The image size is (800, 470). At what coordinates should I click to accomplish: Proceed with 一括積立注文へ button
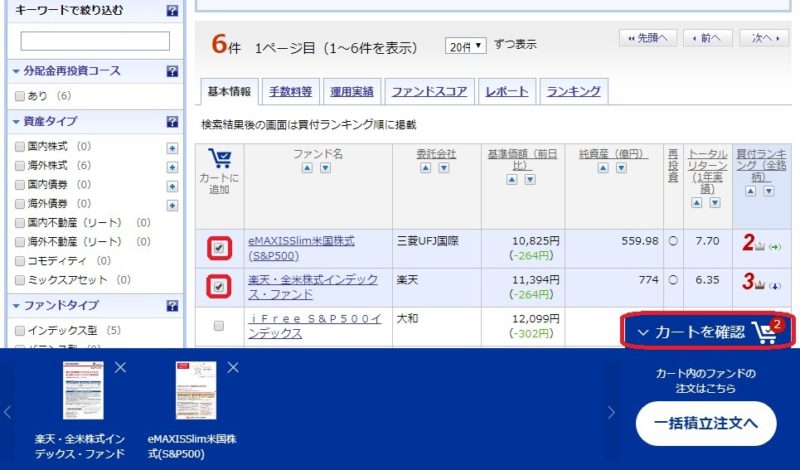pyautogui.click(x=706, y=424)
